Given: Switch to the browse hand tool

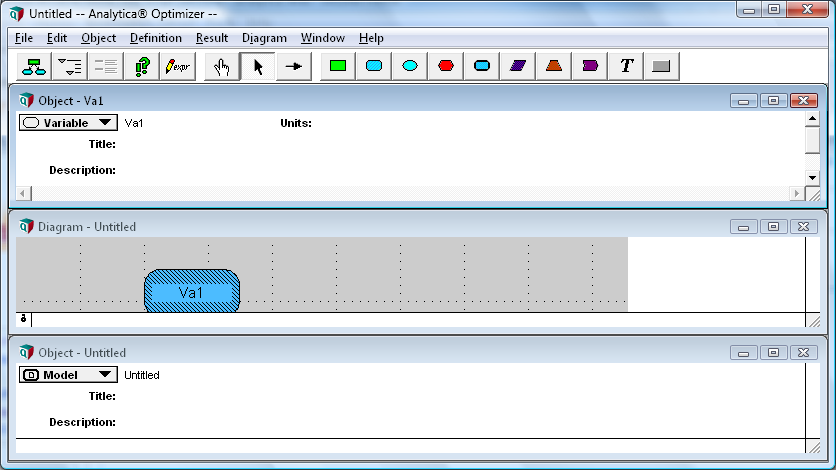Looking at the screenshot, I should tap(222, 67).
